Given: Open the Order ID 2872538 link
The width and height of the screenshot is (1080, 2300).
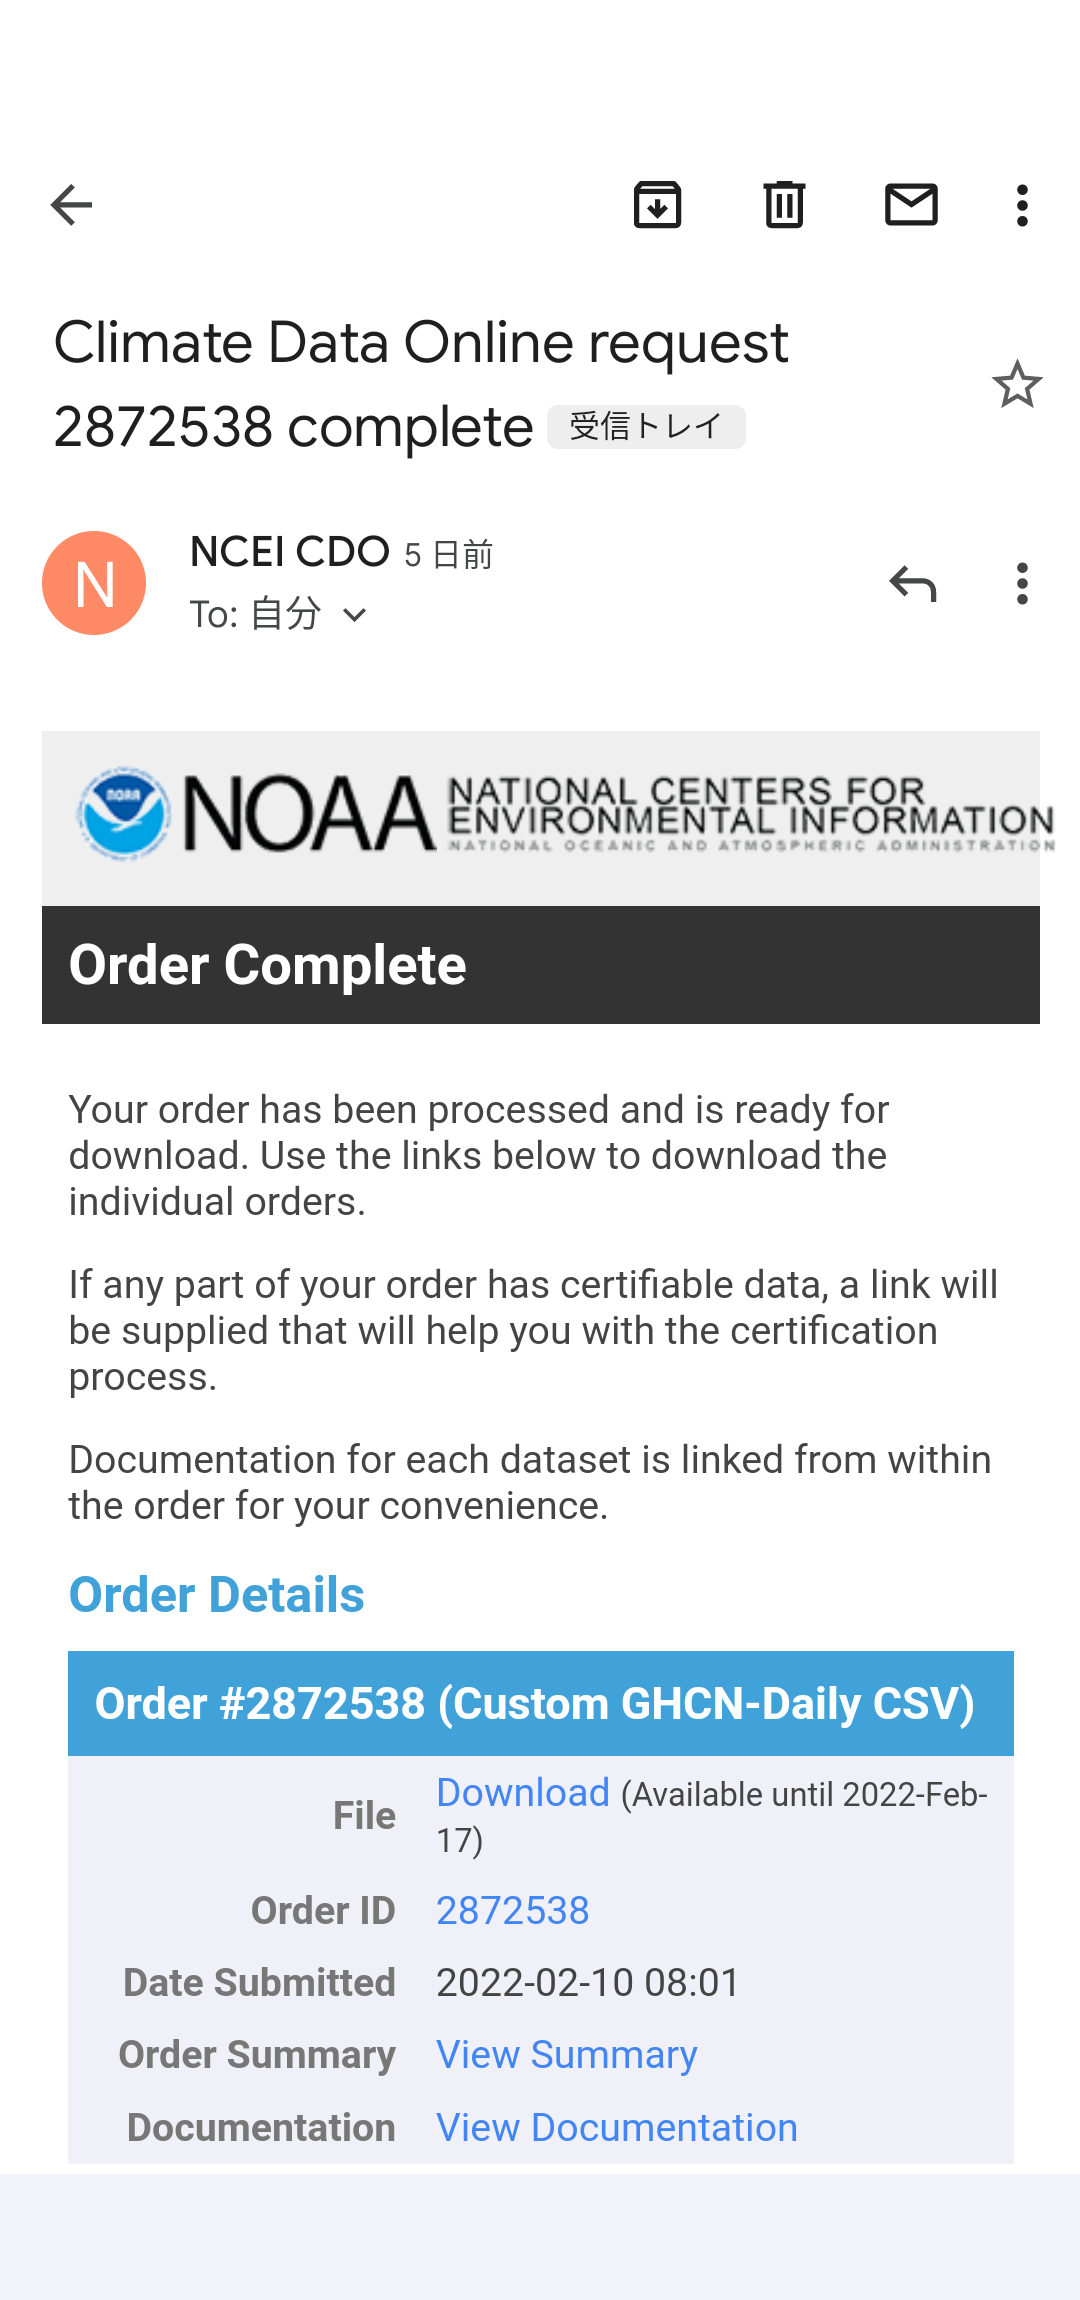Looking at the screenshot, I should tap(513, 1911).
